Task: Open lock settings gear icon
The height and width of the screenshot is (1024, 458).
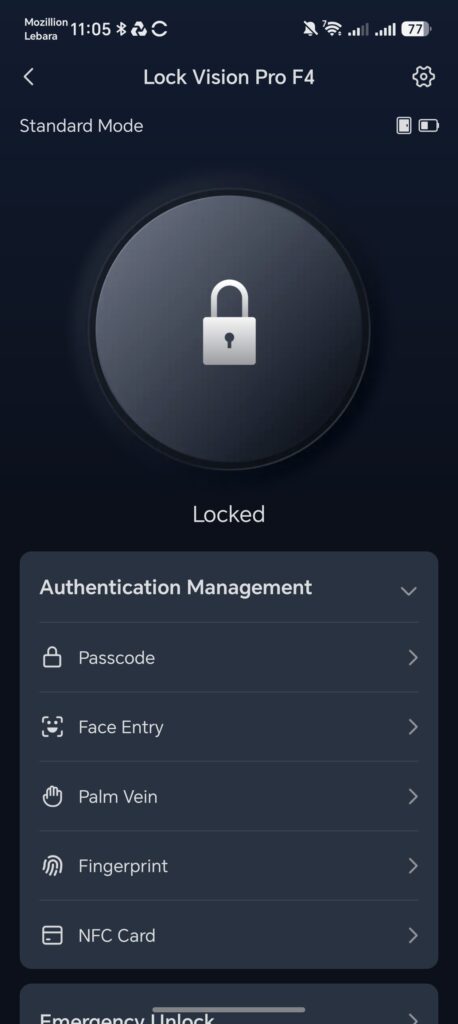Action: tap(423, 77)
